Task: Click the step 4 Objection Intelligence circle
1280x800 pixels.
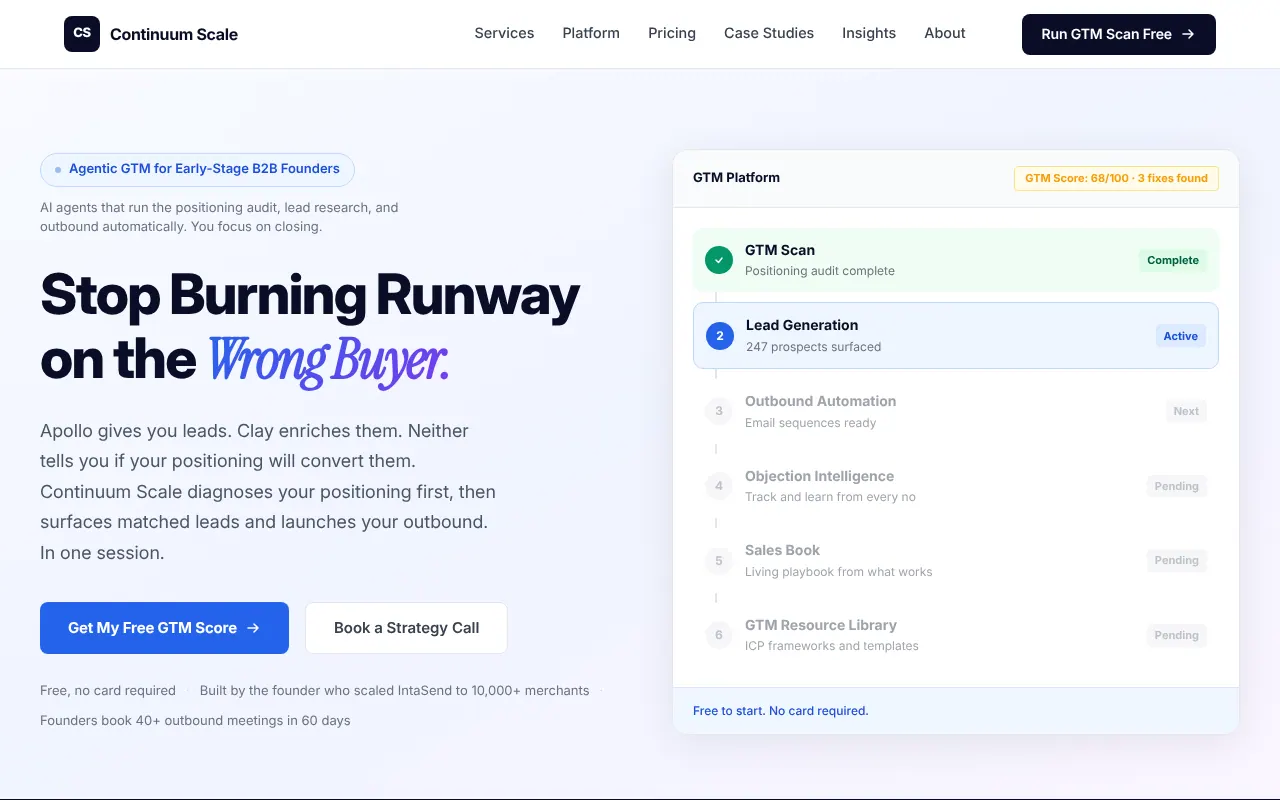Action: [x=719, y=486]
